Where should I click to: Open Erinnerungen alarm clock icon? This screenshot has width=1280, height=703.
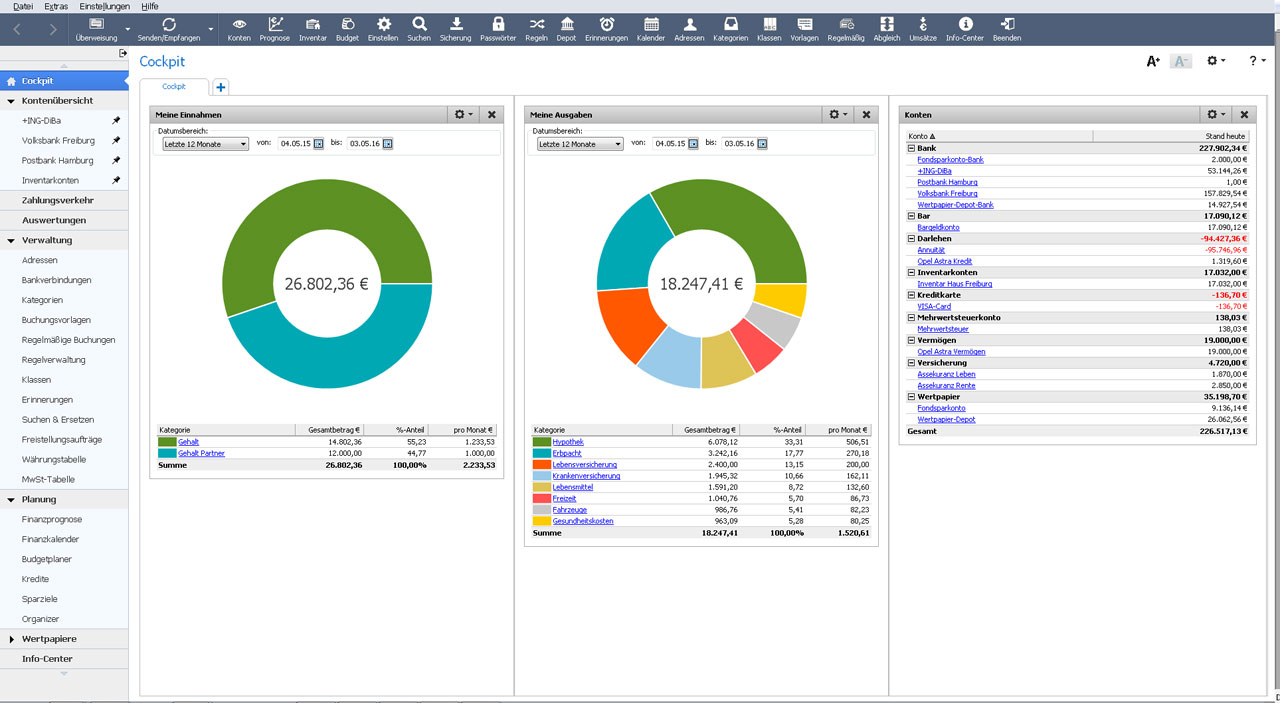coord(607,28)
